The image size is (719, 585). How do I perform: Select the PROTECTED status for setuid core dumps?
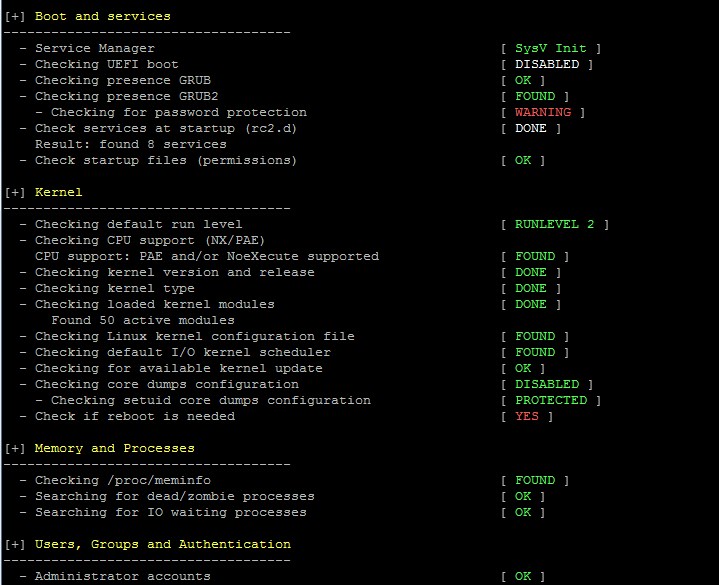click(x=550, y=400)
